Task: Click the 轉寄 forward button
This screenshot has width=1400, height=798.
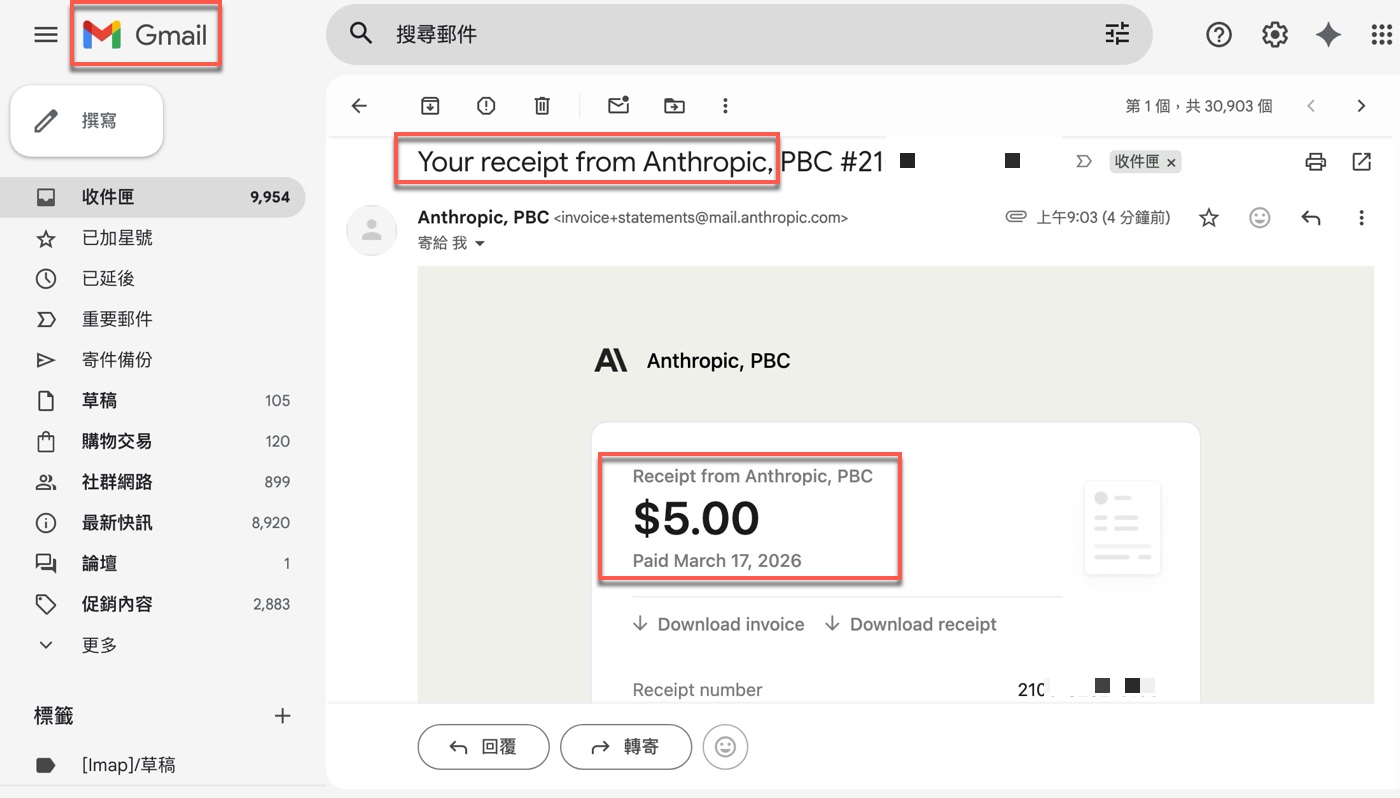Action: pos(626,746)
